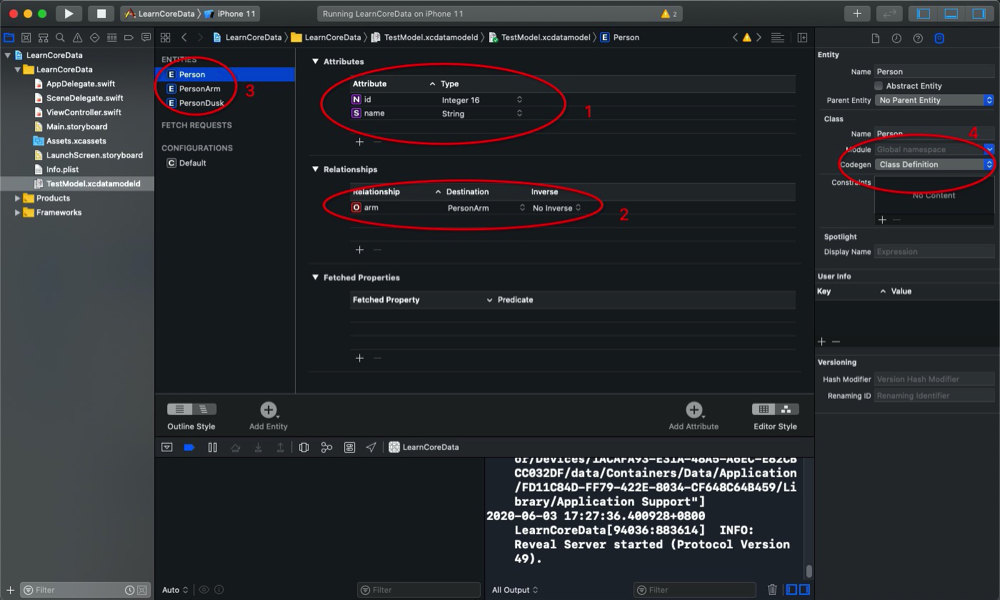This screenshot has width=1000, height=600.
Task: Click the Add Attribute button
Action: (694, 410)
